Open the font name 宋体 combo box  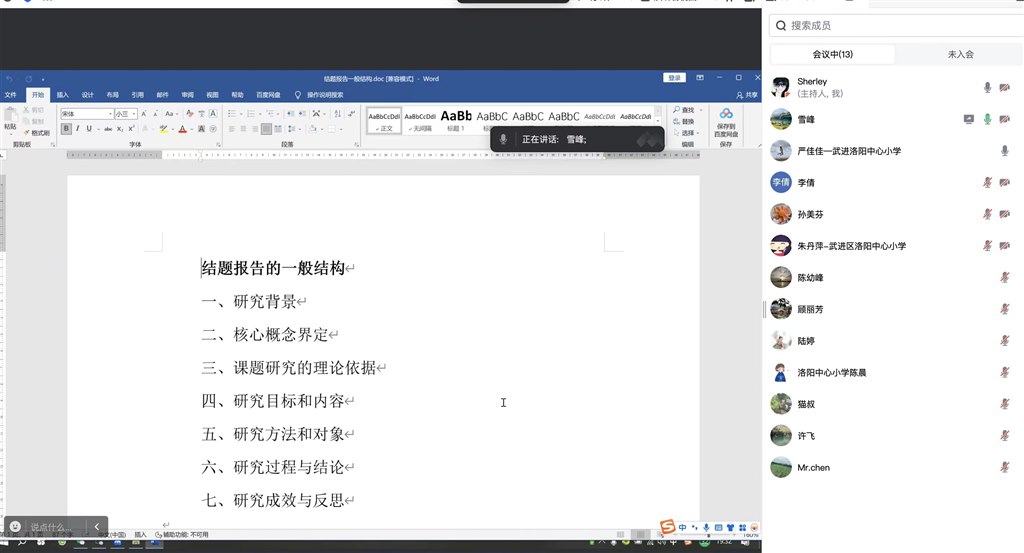(87, 114)
